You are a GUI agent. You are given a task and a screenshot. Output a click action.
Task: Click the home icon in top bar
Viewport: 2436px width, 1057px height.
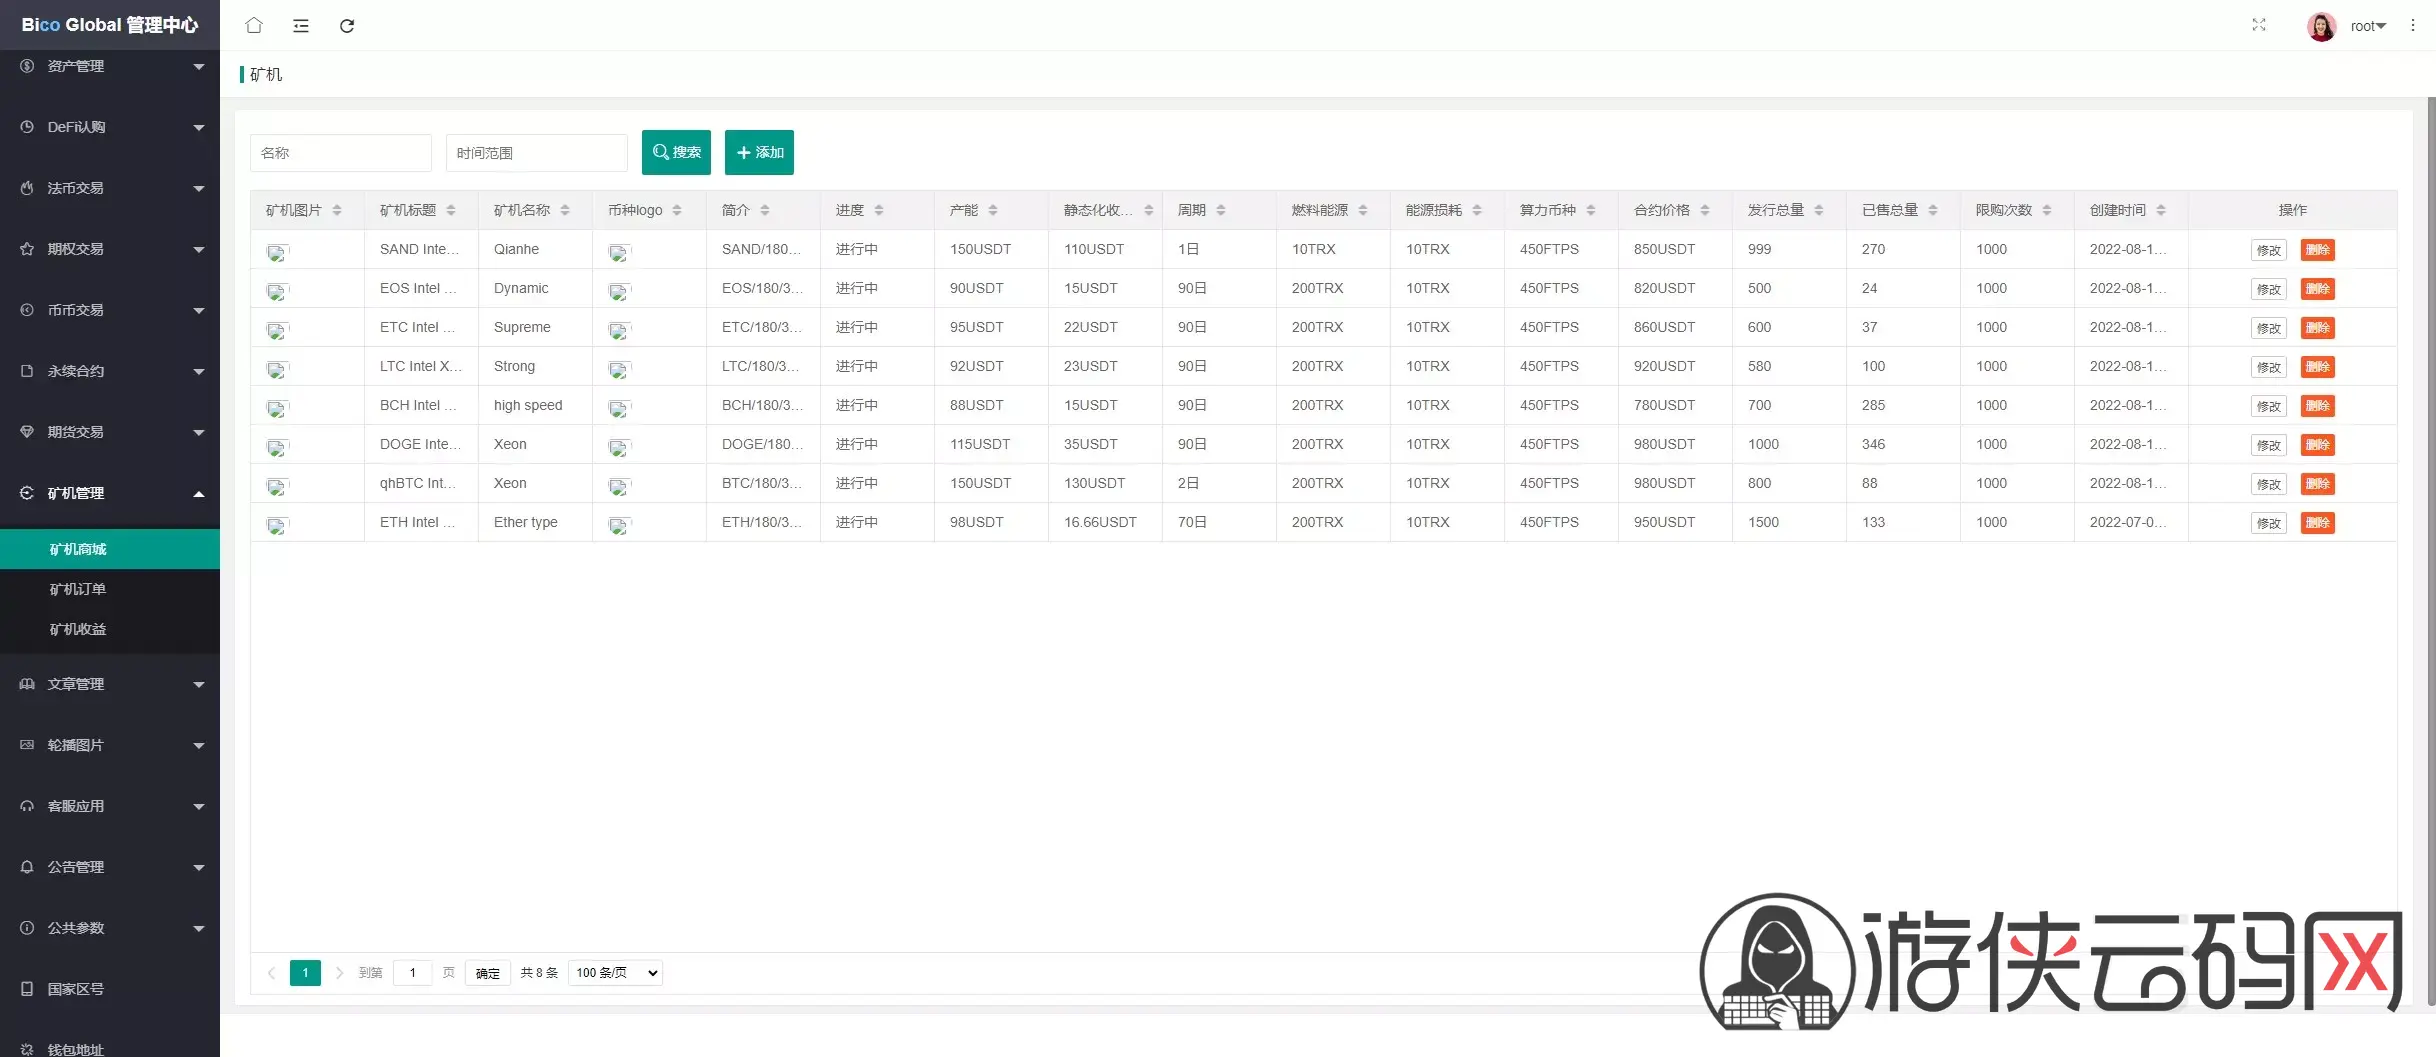pyautogui.click(x=254, y=26)
